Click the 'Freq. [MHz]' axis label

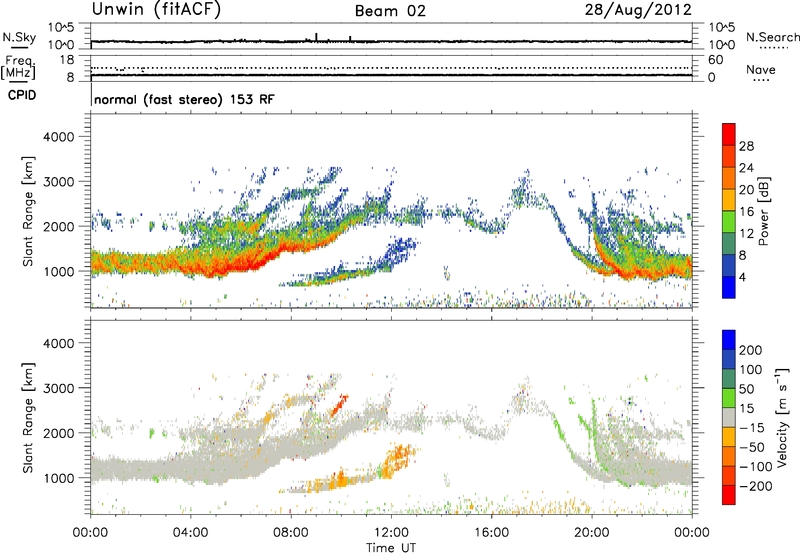(x=19, y=68)
